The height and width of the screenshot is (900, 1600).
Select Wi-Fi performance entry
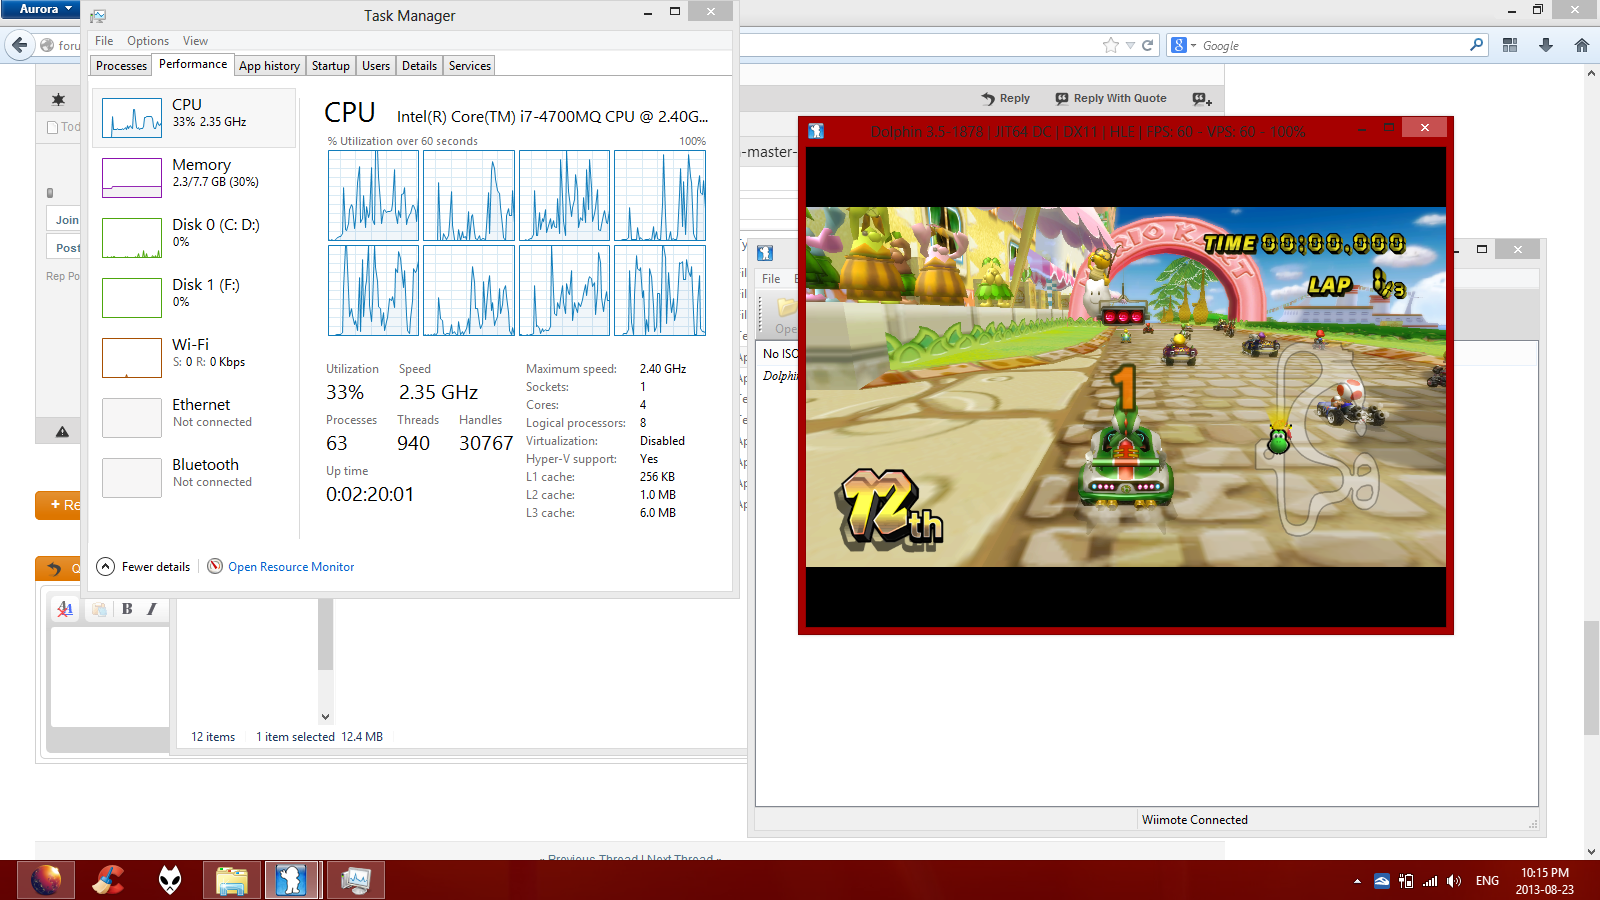pyautogui.click(x=194, y=357)
